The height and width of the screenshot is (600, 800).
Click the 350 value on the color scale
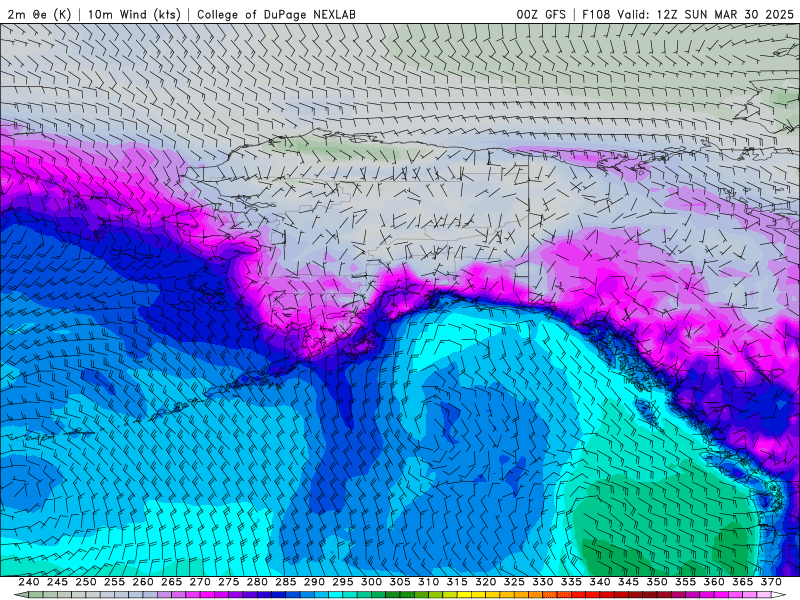click(657, 582)
